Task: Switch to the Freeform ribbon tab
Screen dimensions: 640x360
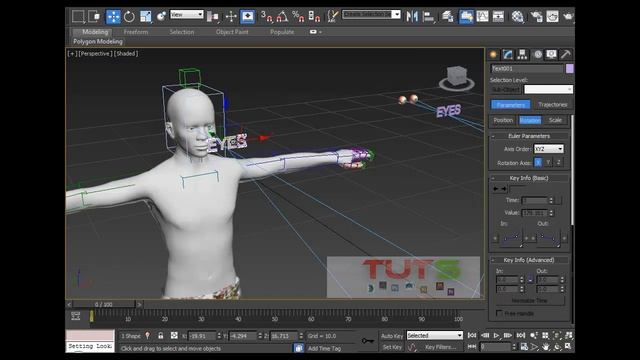Action: (x=136, y=32)
